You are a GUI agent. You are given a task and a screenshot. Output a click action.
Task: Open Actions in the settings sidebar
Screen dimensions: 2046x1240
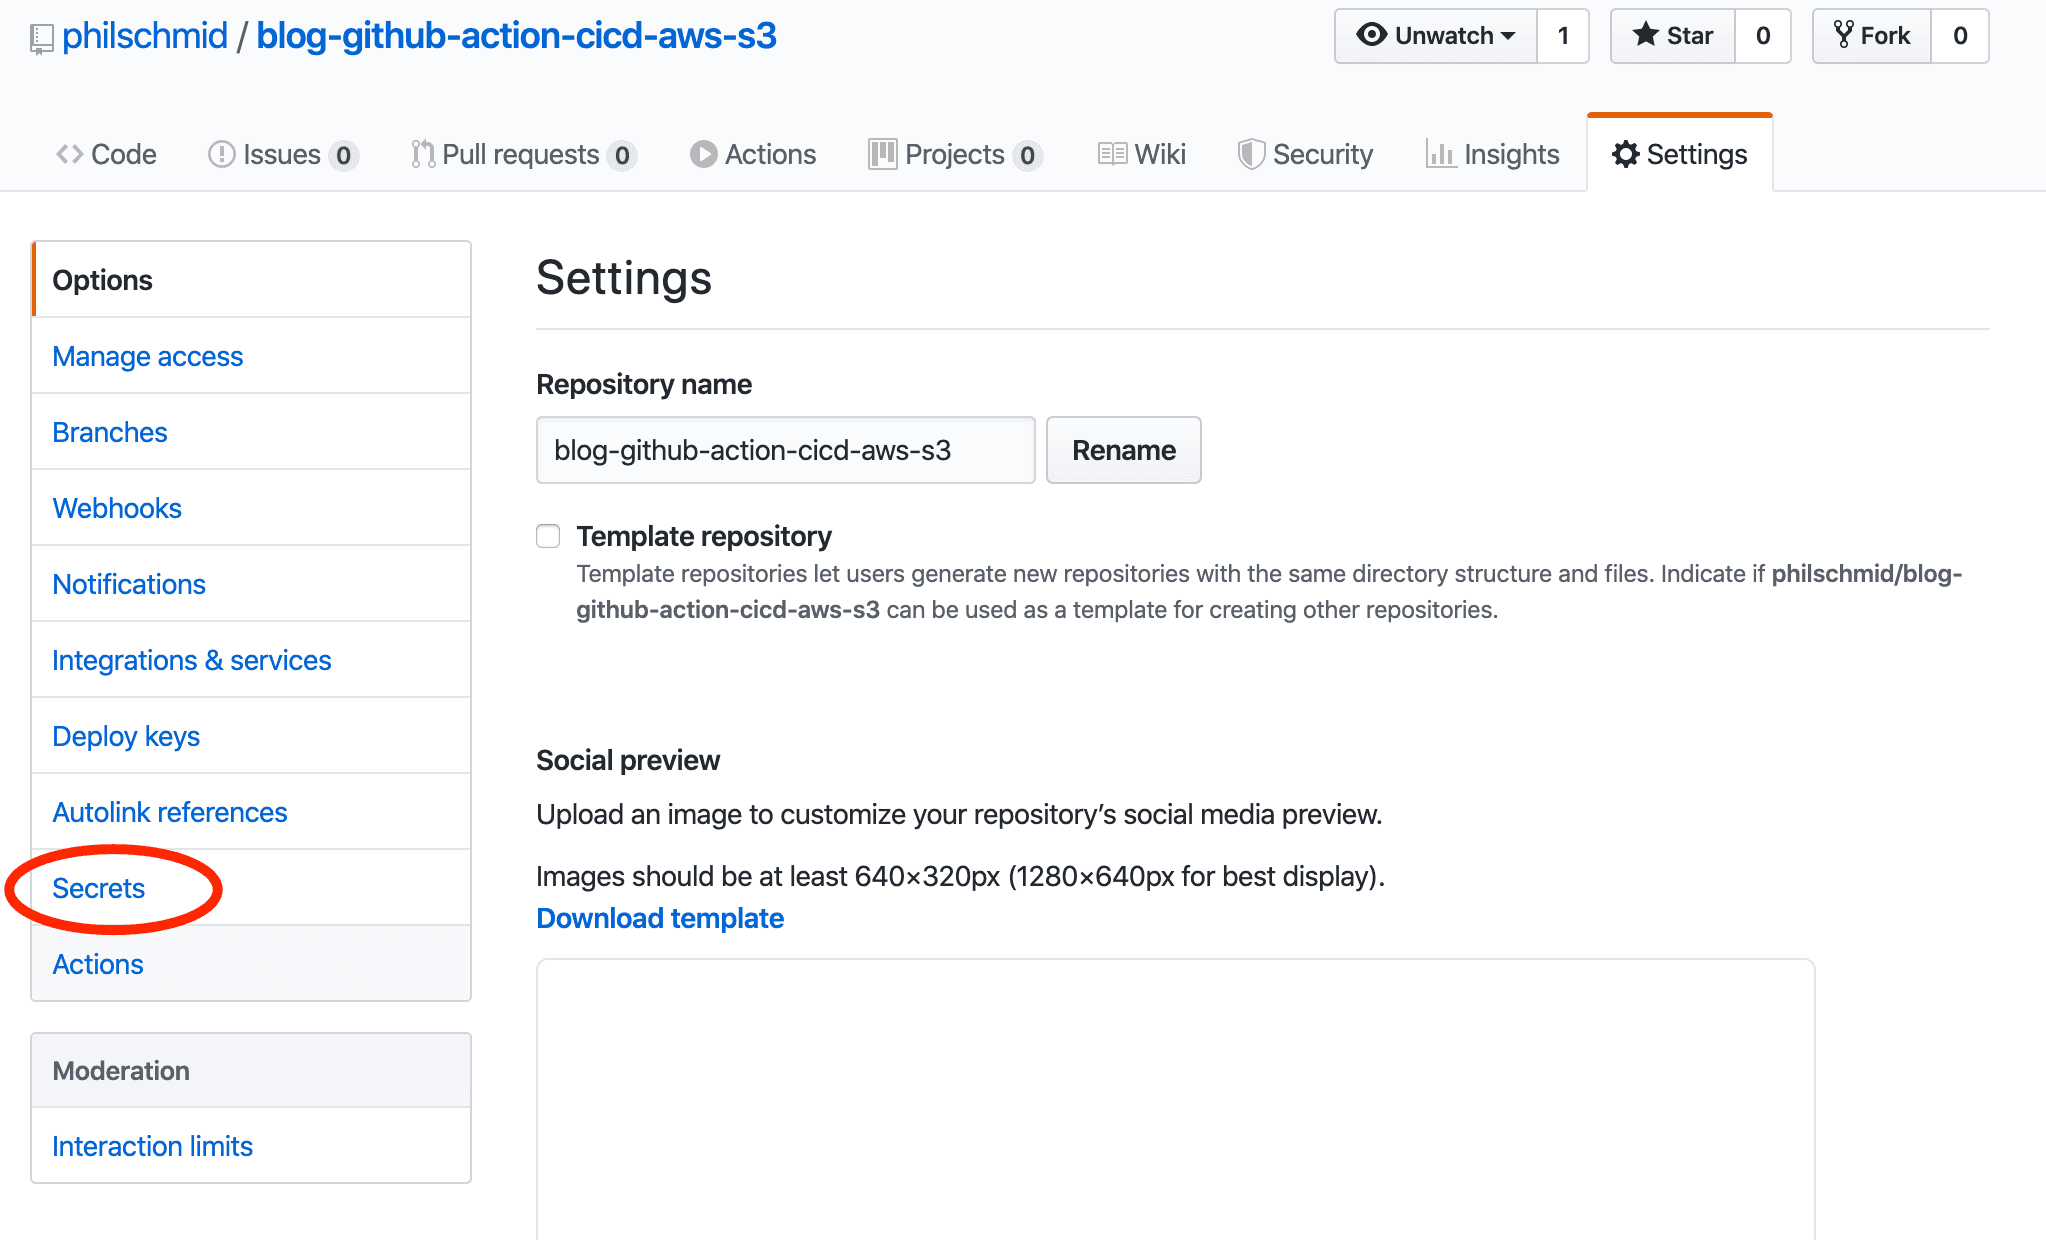[251, 964]
